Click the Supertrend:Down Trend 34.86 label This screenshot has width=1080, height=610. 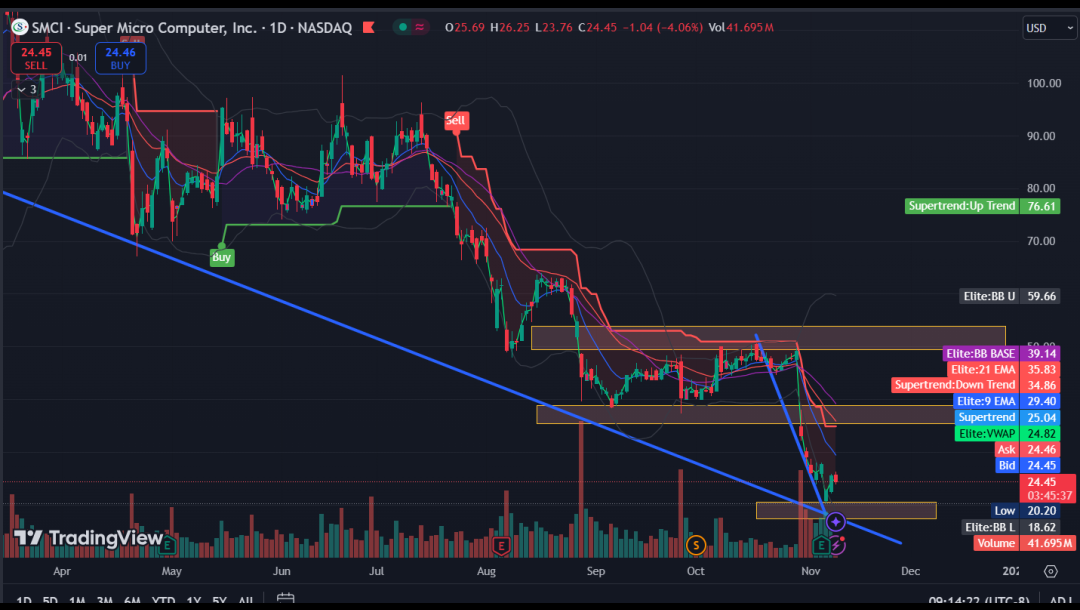(975, 385)
